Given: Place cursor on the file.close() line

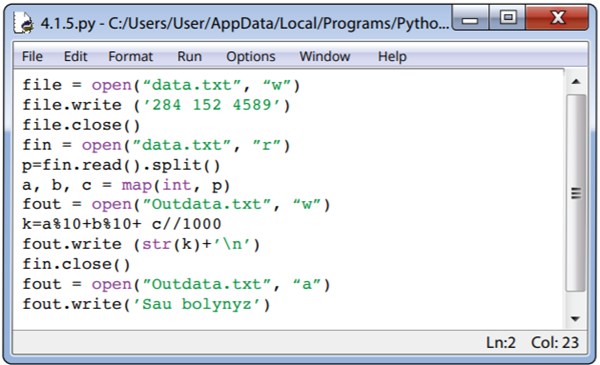Looking at the screenshot, I should (81, 125).
